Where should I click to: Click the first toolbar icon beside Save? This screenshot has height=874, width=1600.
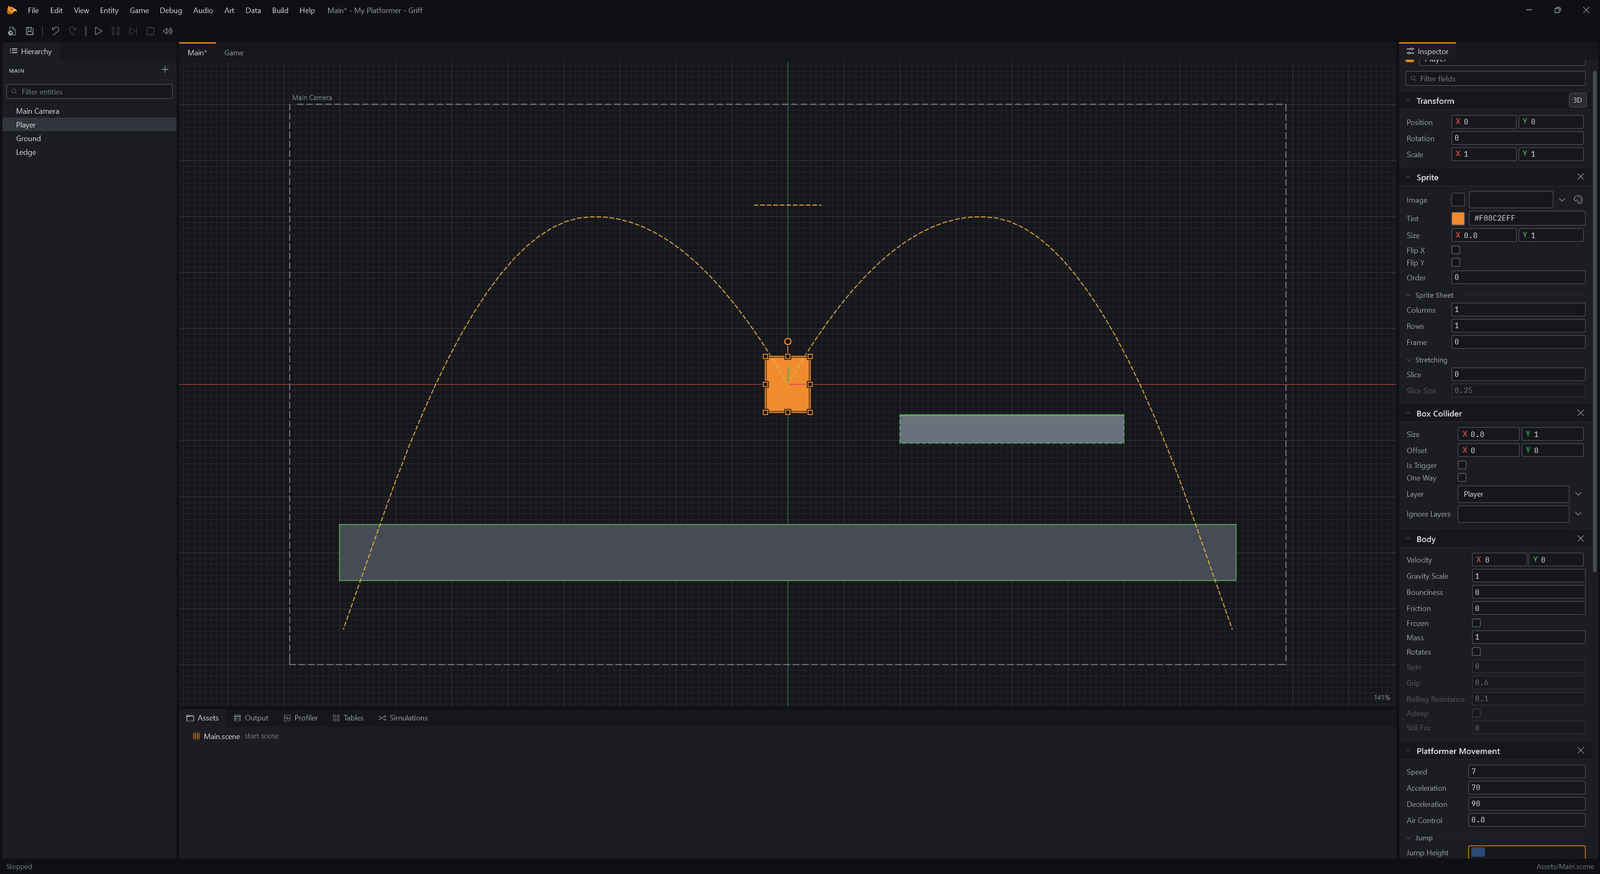tap(12, 31)
